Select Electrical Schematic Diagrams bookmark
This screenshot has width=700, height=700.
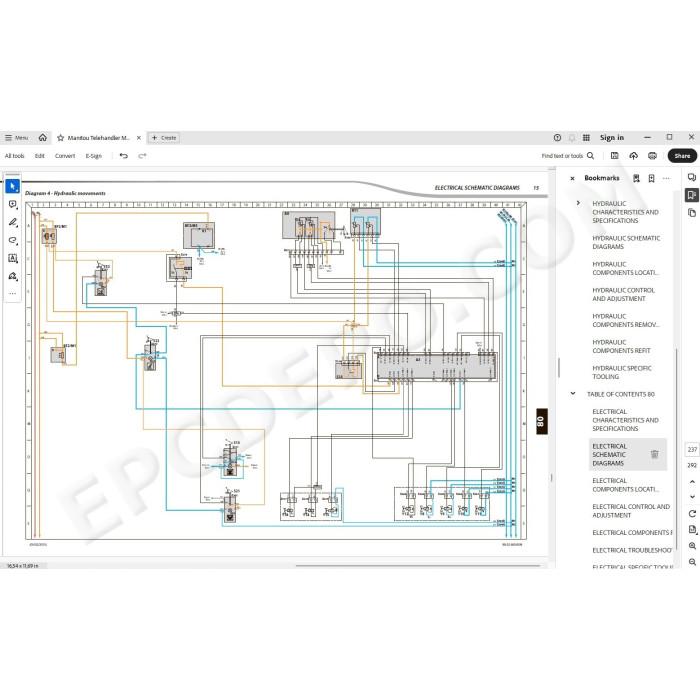pos(609,454)
